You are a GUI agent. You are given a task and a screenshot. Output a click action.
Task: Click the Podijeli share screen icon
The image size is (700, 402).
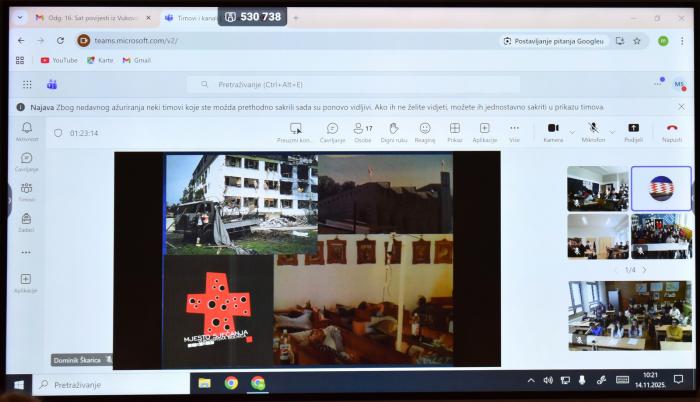pyautogui.click(x=633, y=129)
